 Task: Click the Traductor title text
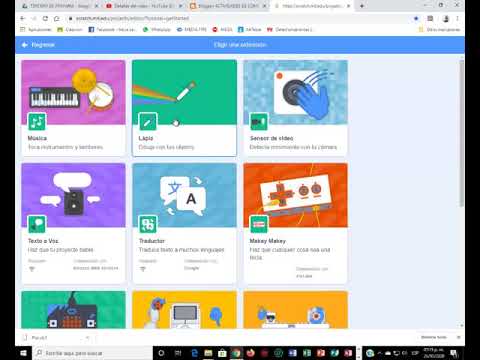[152, 241]
